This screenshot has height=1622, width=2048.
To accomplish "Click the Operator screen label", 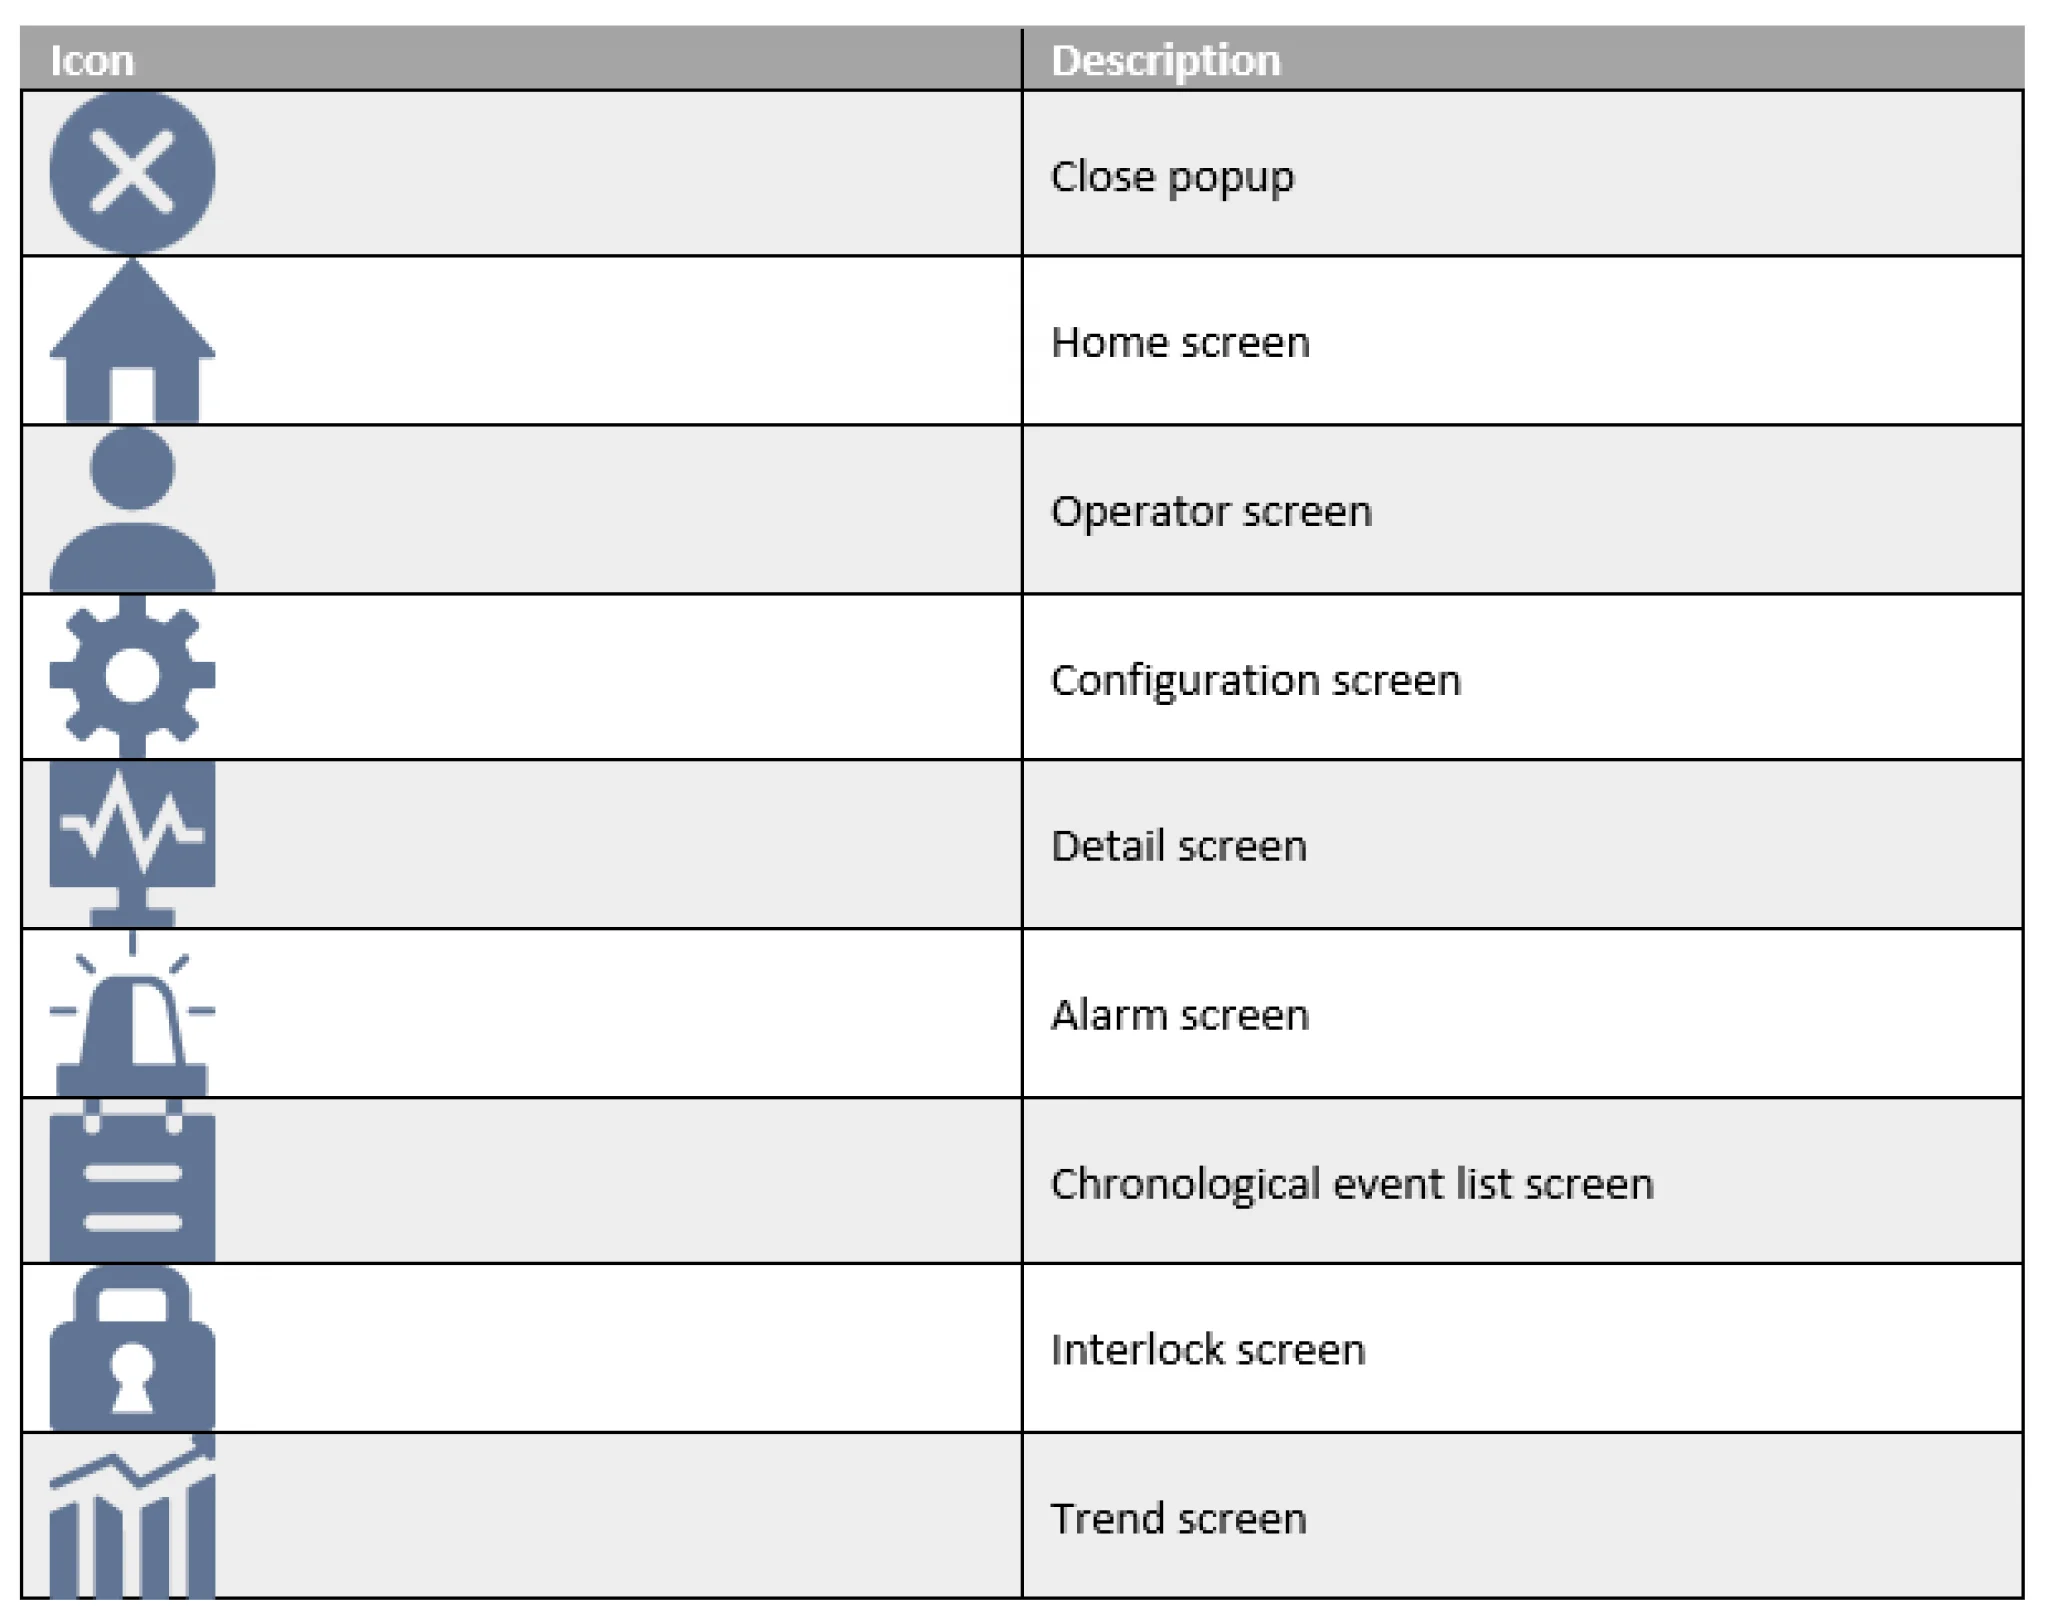I will 1211,512.
